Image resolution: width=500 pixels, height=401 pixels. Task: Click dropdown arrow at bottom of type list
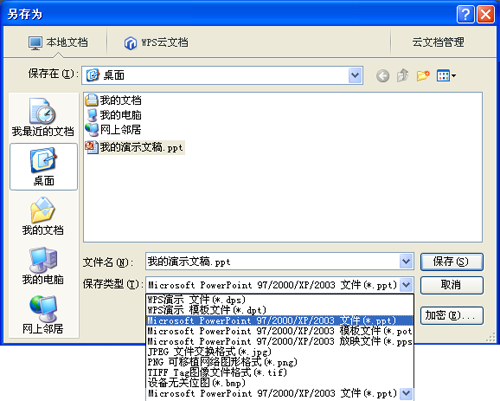(406, 393)
